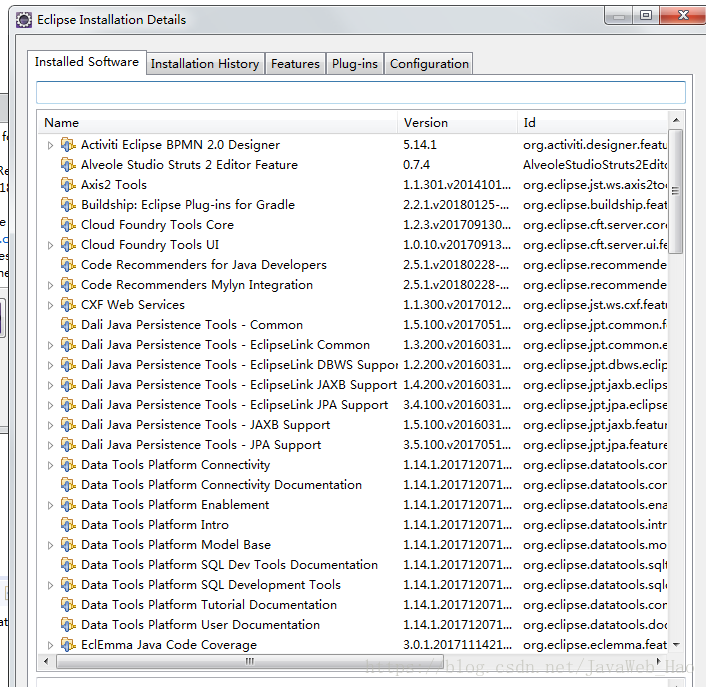Click the Axis2 Tools feature icon
706x687 pixels.
(x=68, y=185)
